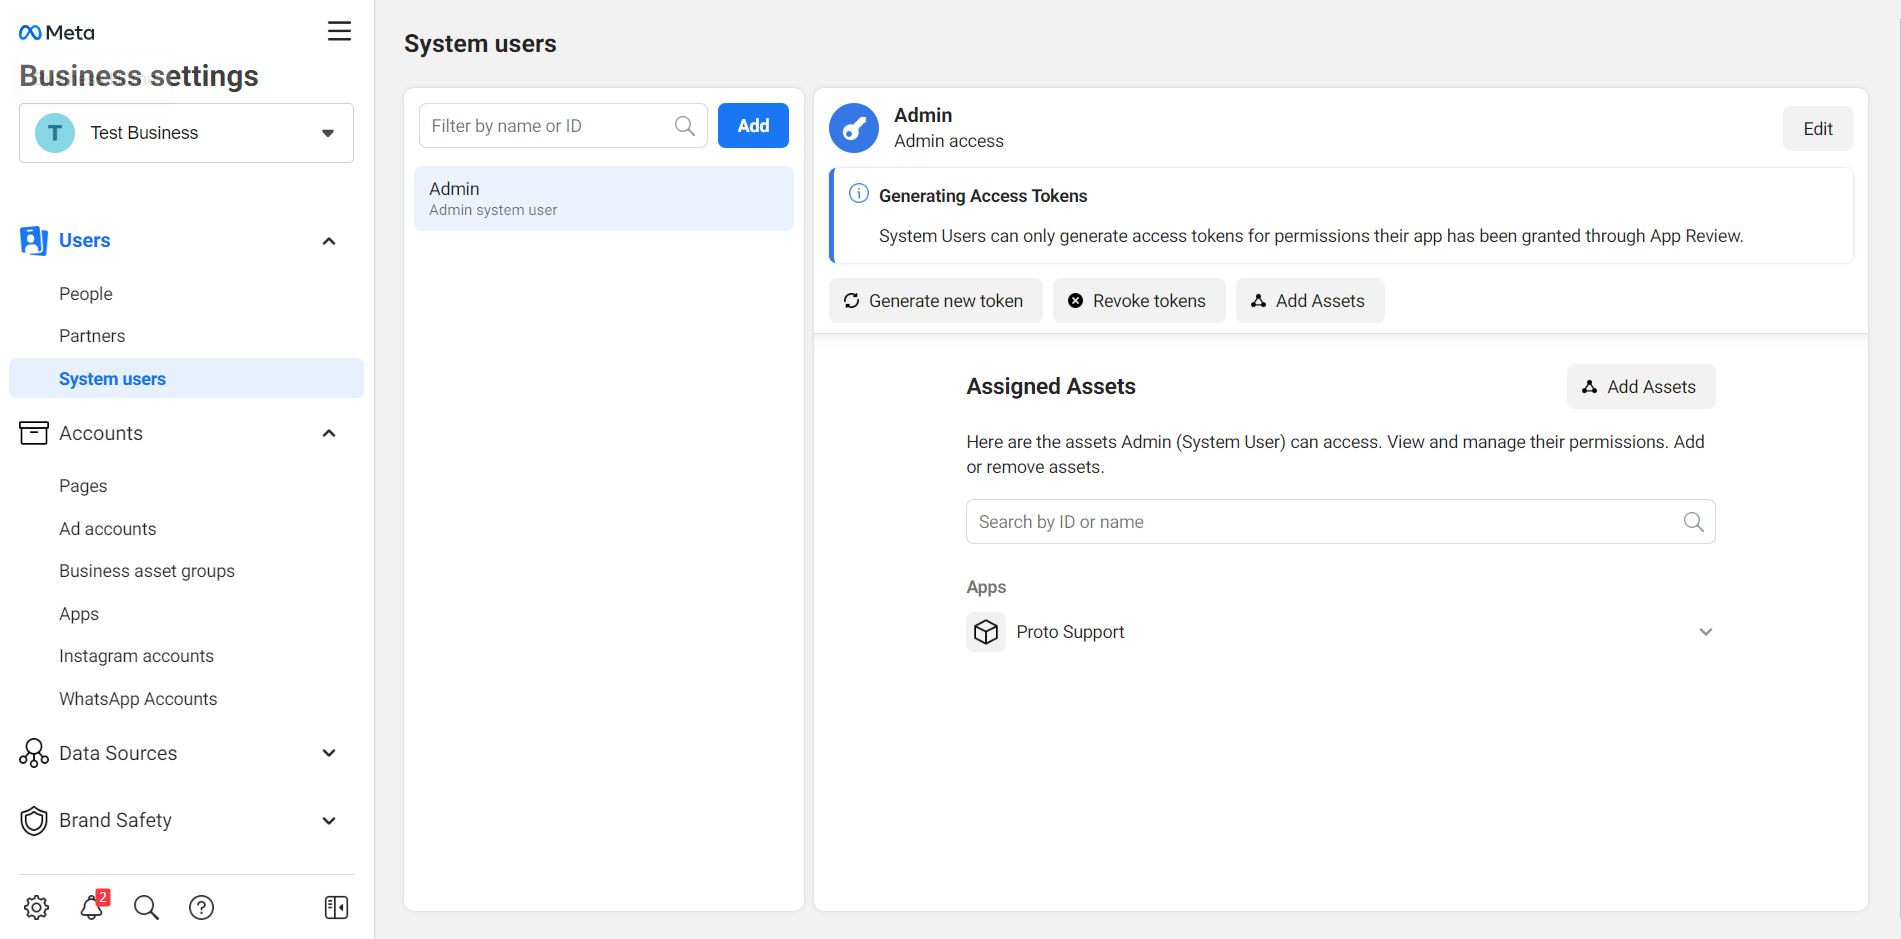Image resolution: width=1901 pixels, height=939 pixels.
Task: Collapse the Users section chevron
Action: (329, 241)
